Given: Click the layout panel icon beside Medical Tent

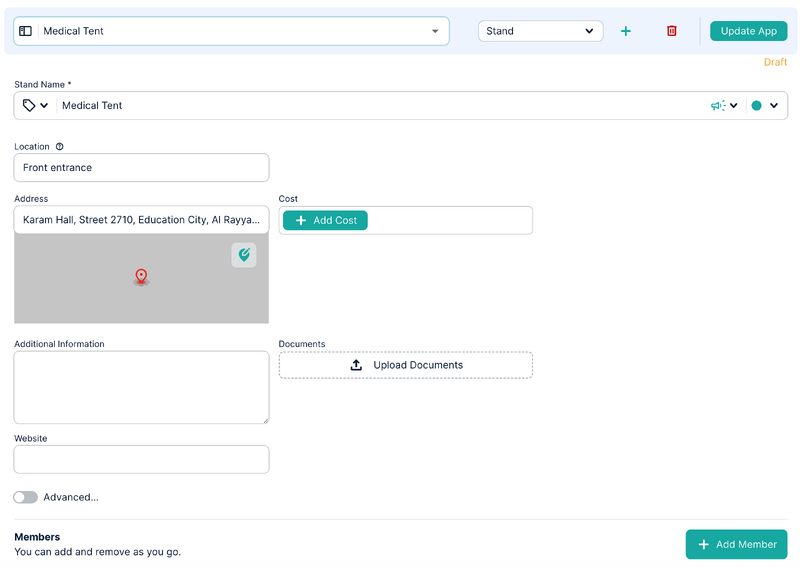Looking at the screenshot, I should click(x=26, y=31).
